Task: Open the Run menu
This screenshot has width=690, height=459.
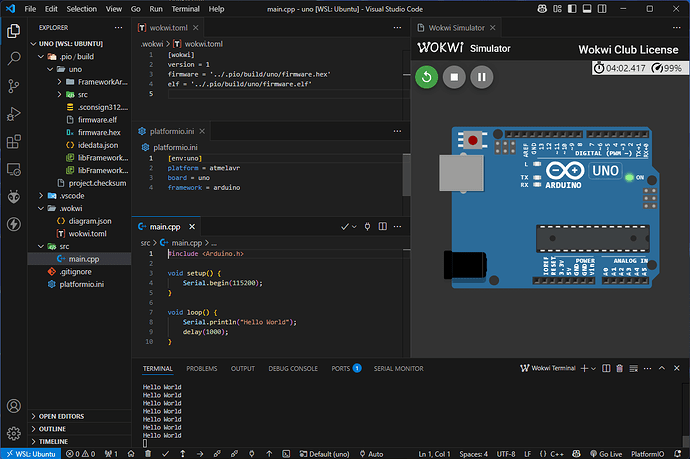Action: point(156,9)
